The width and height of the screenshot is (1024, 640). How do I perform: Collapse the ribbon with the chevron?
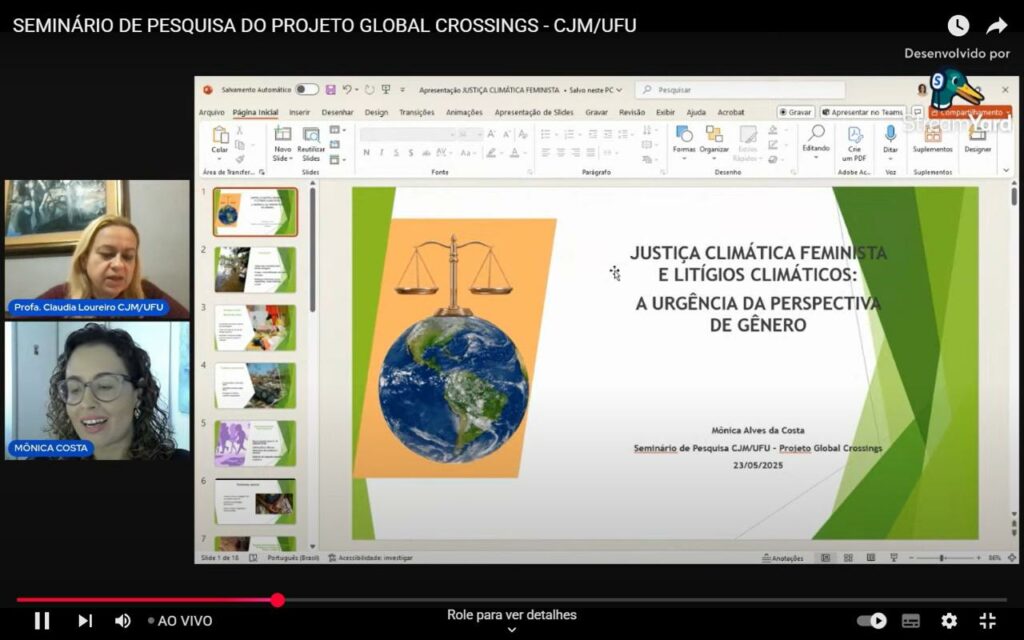[x=1006, y=170]
